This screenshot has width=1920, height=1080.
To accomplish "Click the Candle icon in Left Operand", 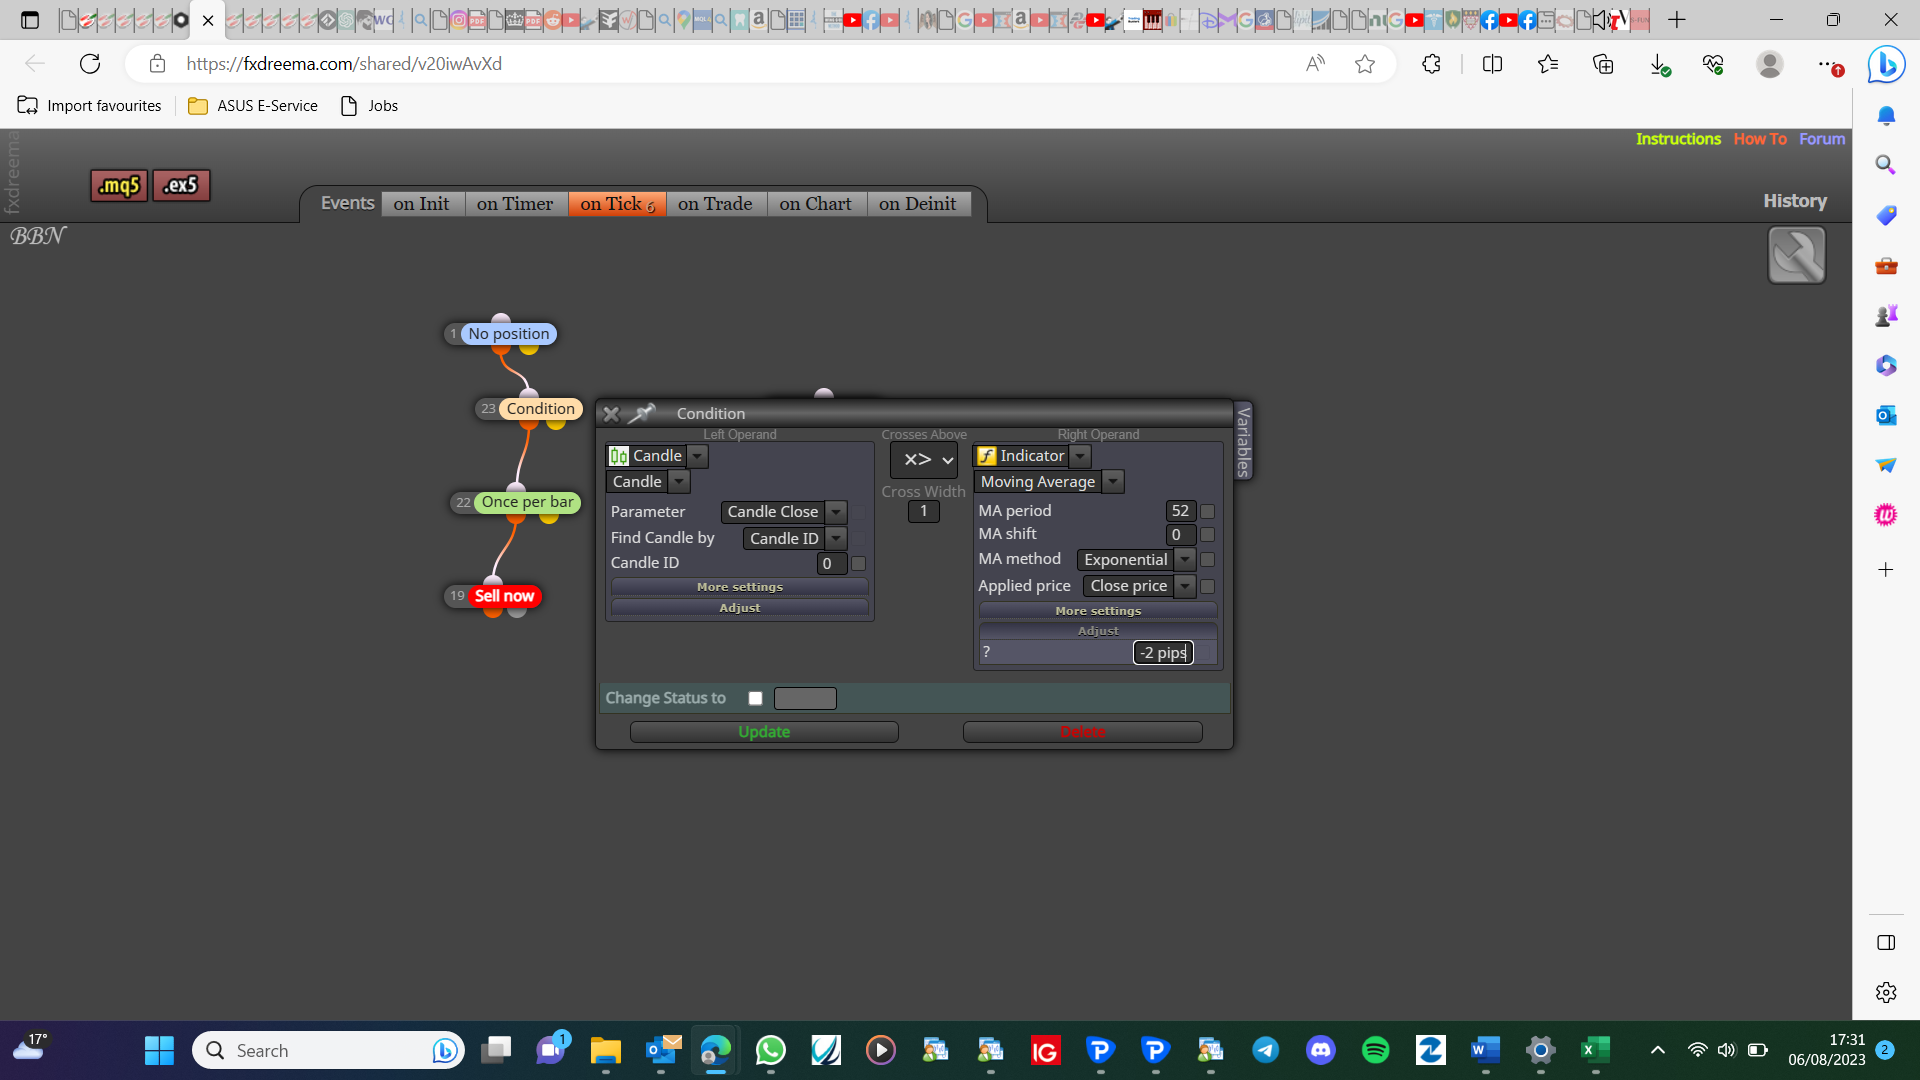I will (619, 456).
